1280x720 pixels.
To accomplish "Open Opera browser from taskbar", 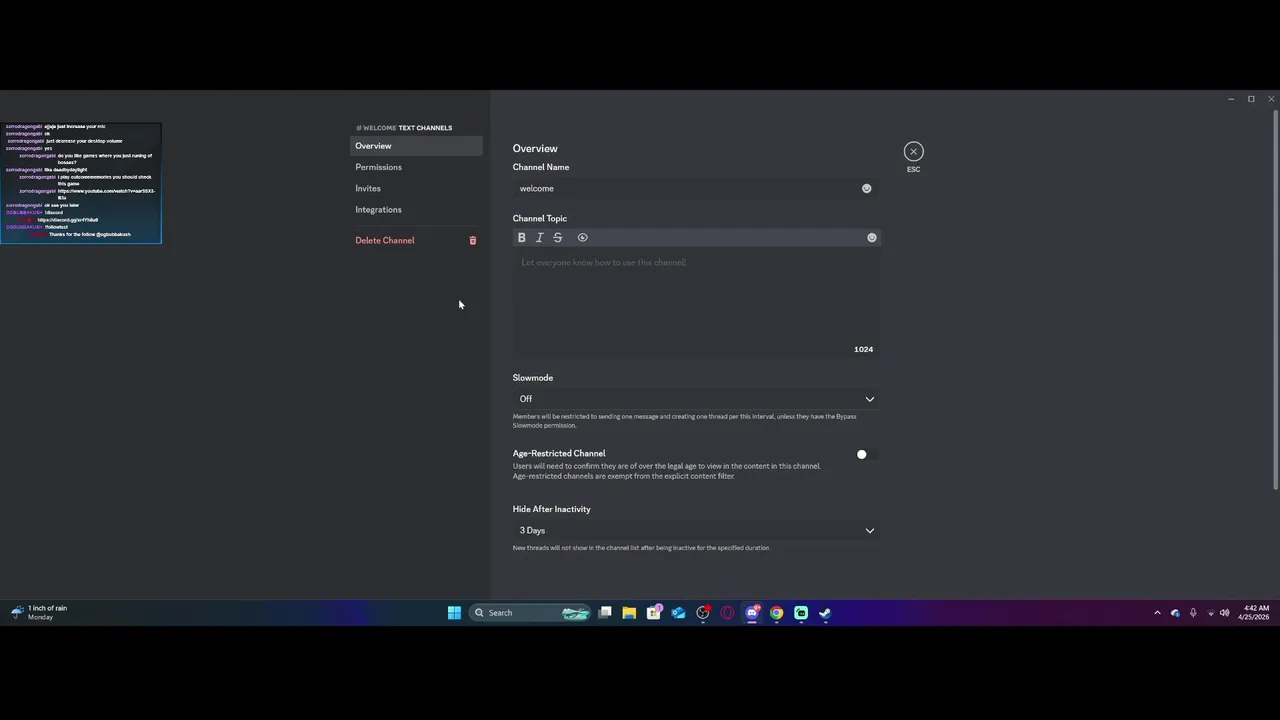I will click(727, 613).
